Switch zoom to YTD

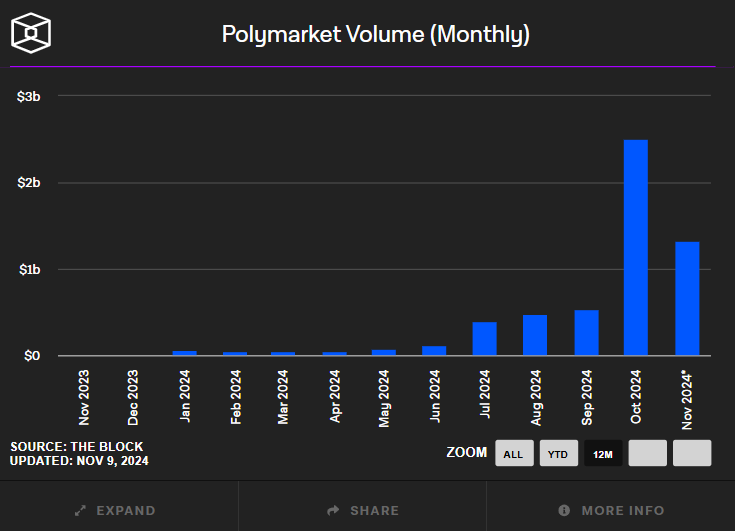click(x=559, y=453)
